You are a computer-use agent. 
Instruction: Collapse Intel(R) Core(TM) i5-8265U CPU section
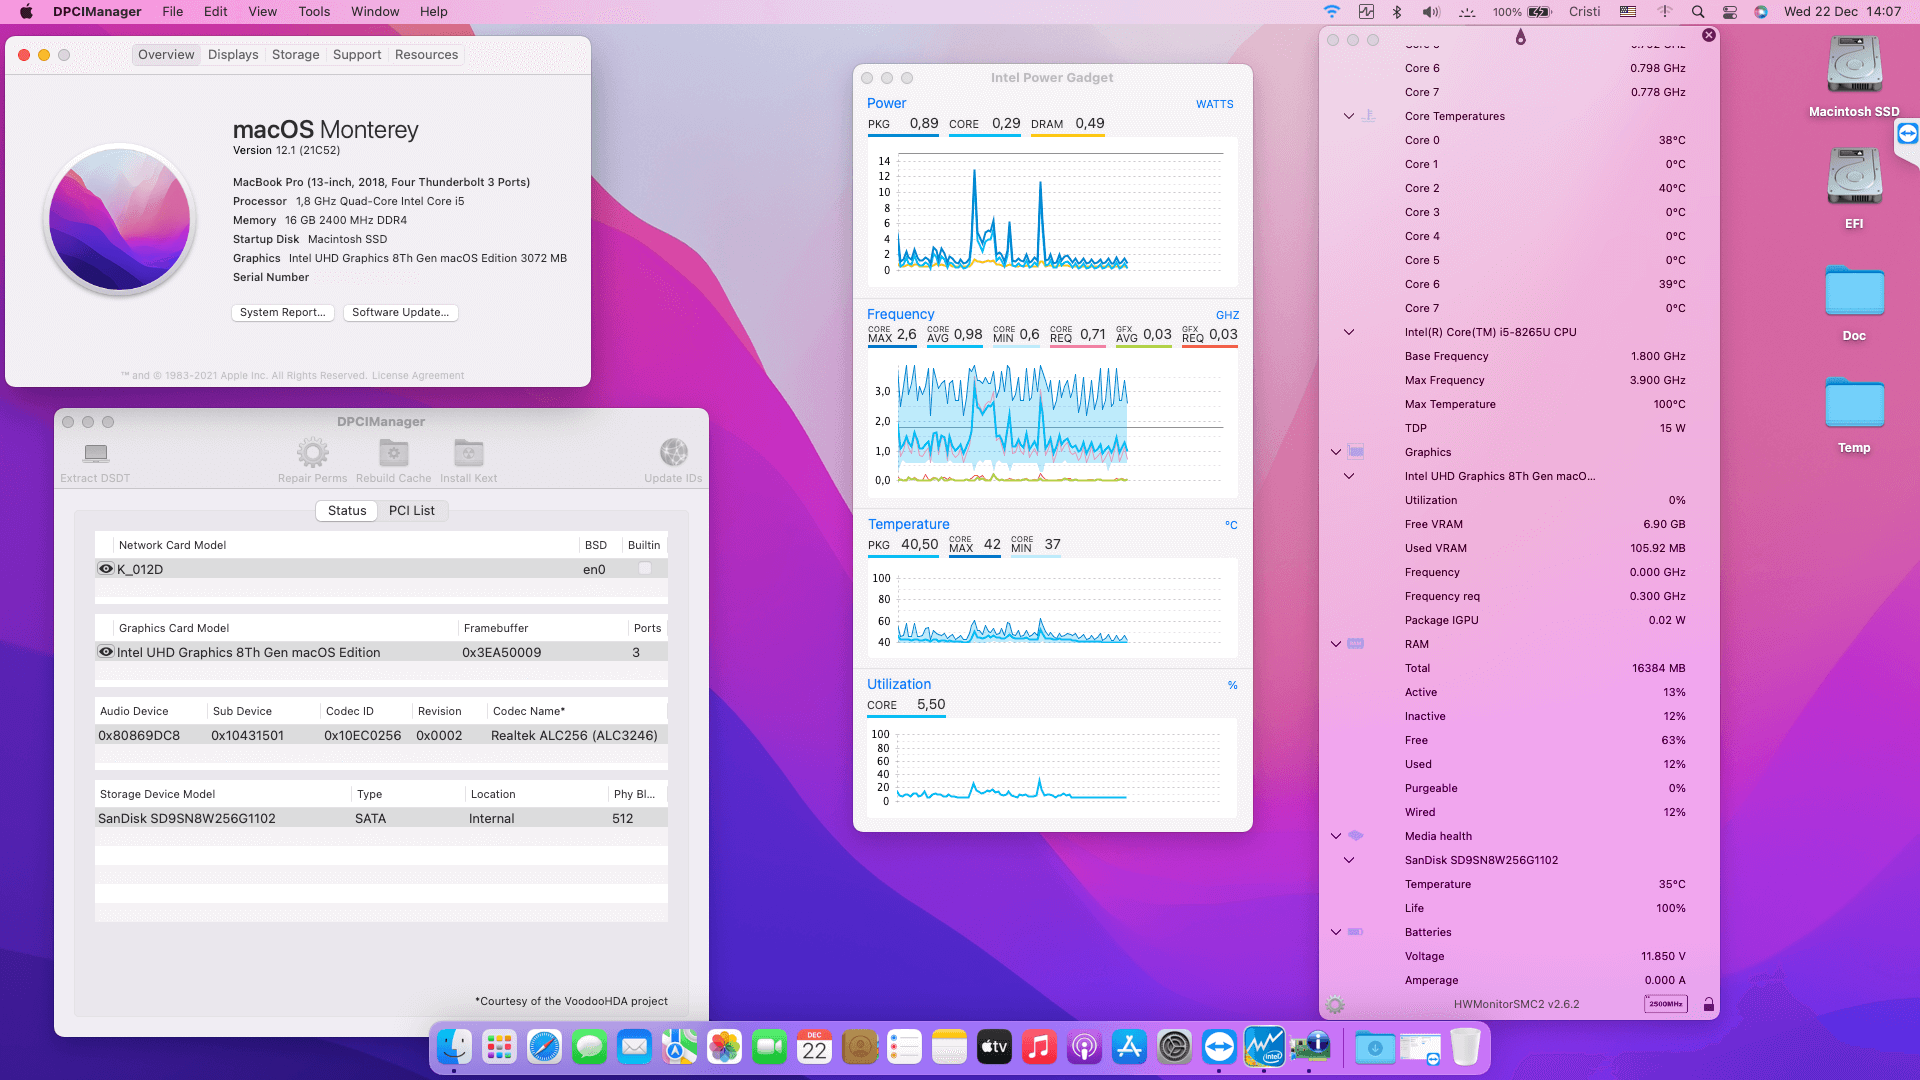[x=1348, y=332]
